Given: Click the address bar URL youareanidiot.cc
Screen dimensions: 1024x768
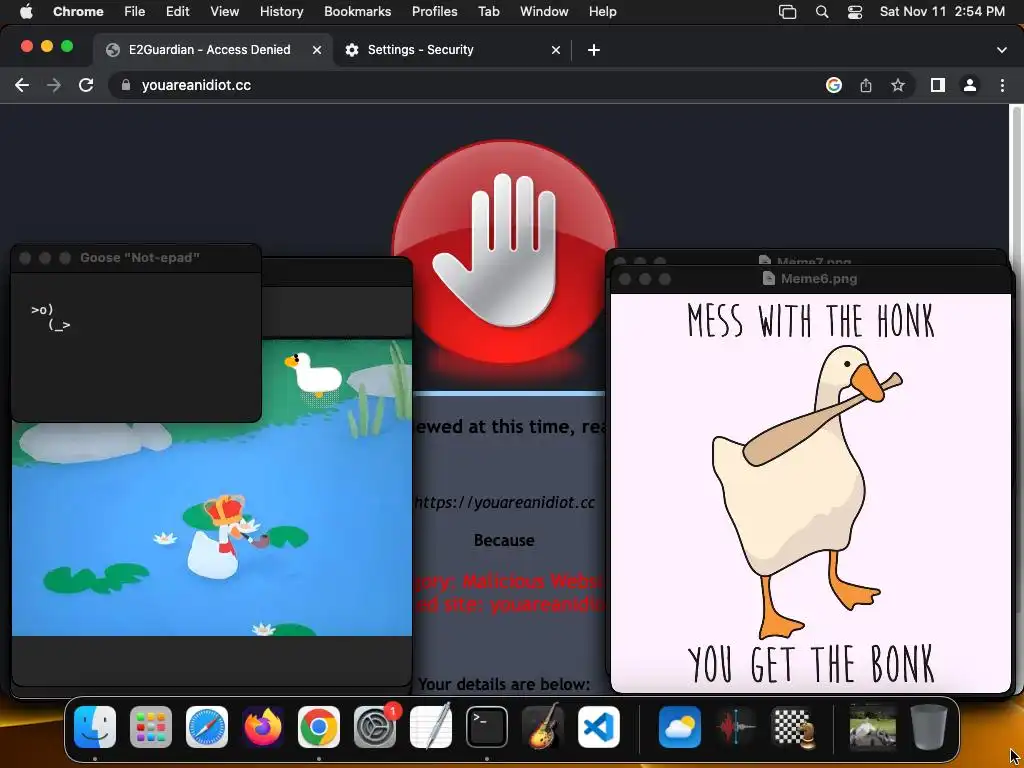Looking at the screenshot, I should [196, 85].
